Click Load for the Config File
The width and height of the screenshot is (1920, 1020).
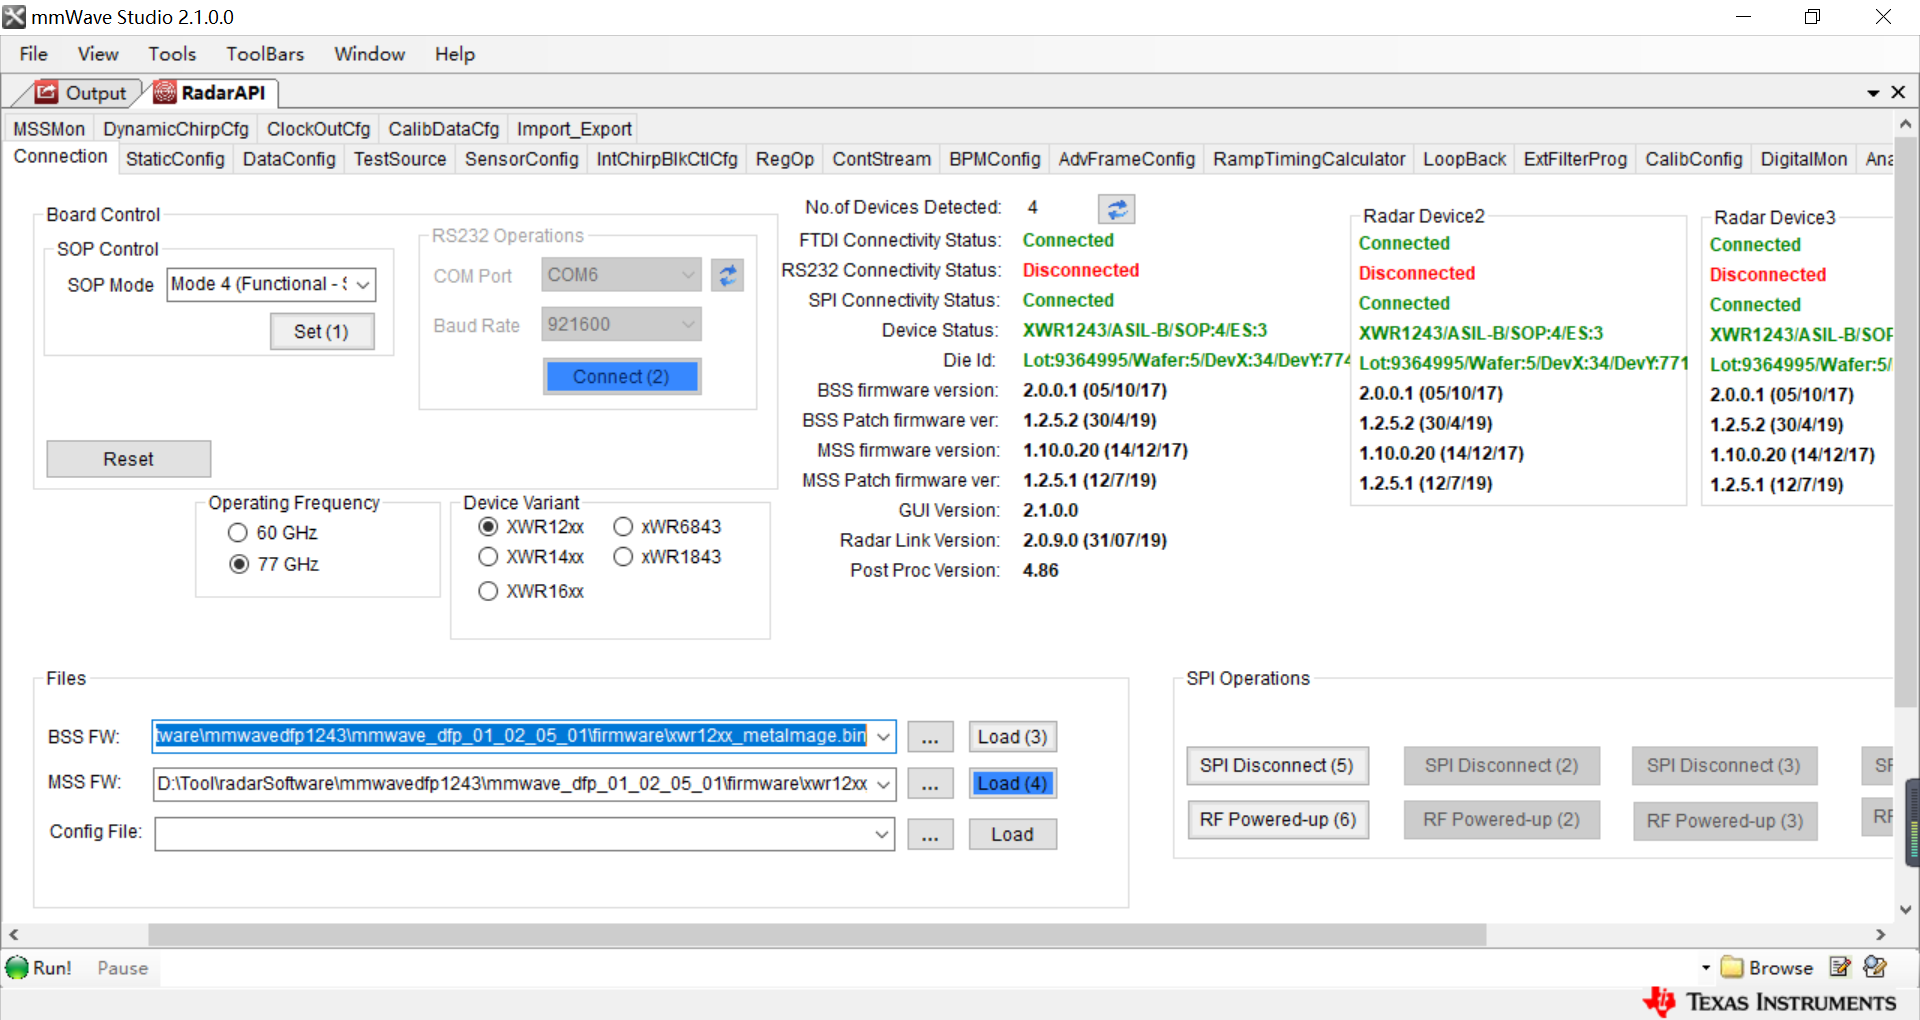tap(1012, 835)
